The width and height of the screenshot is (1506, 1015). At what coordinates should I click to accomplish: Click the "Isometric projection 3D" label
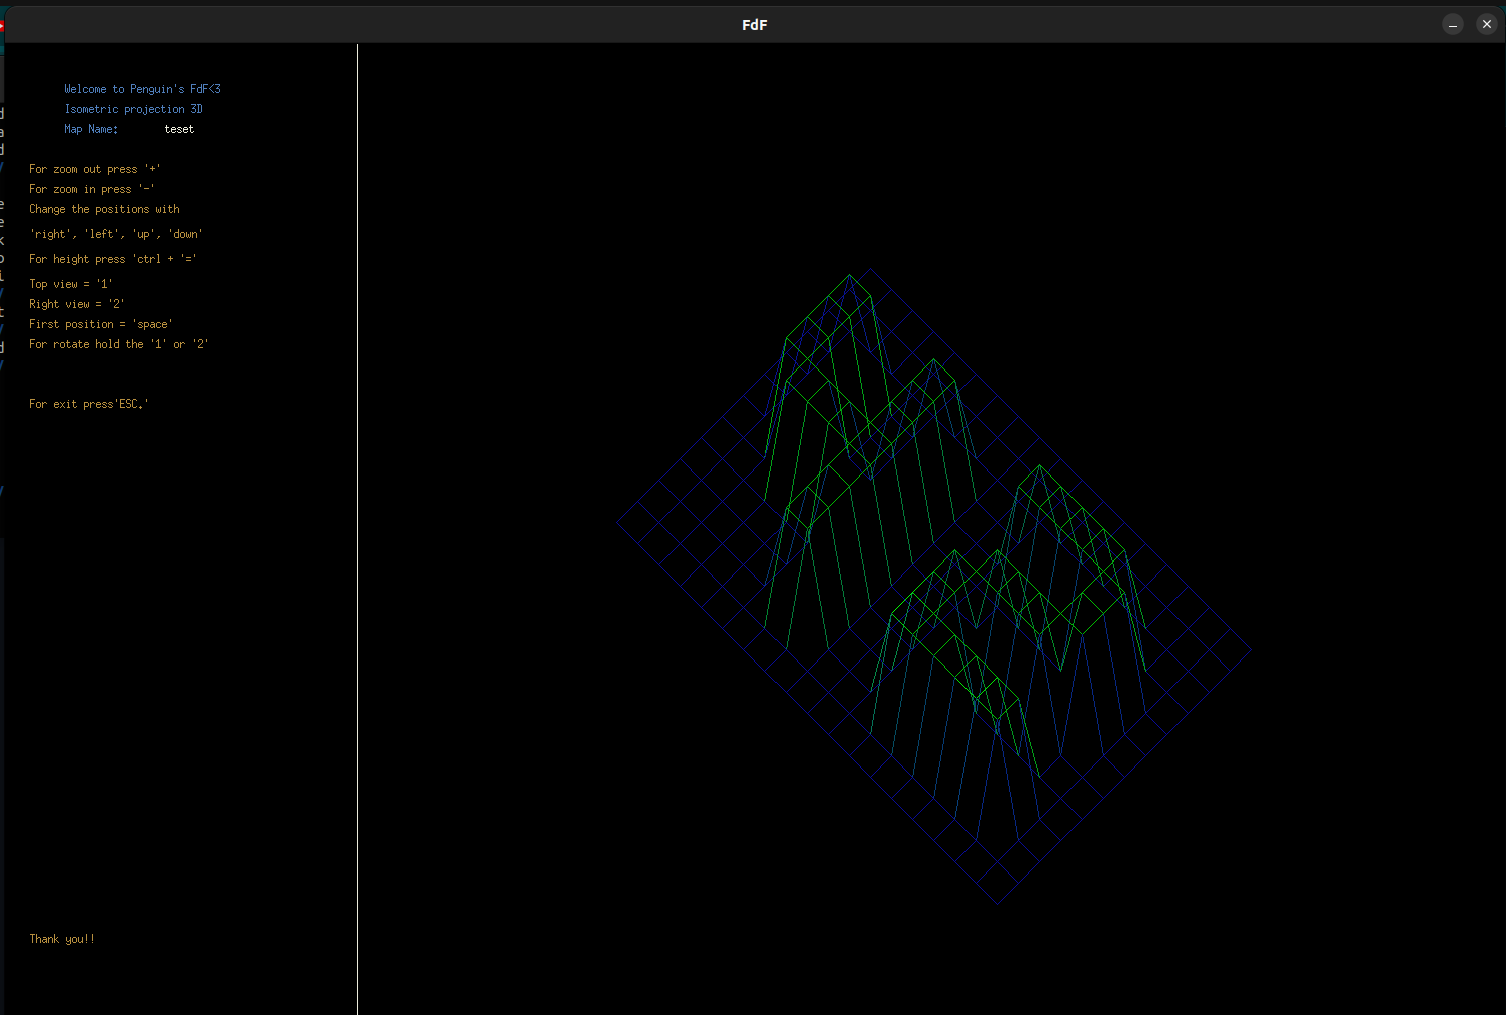pyautogui.click(x=133, y=109)
